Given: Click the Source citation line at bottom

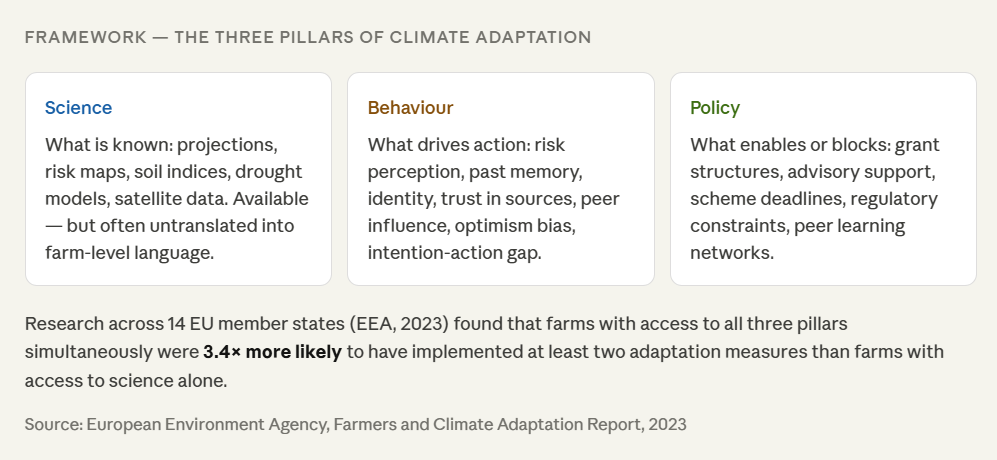Looking at the screenshot, I should tap(355, 424).
